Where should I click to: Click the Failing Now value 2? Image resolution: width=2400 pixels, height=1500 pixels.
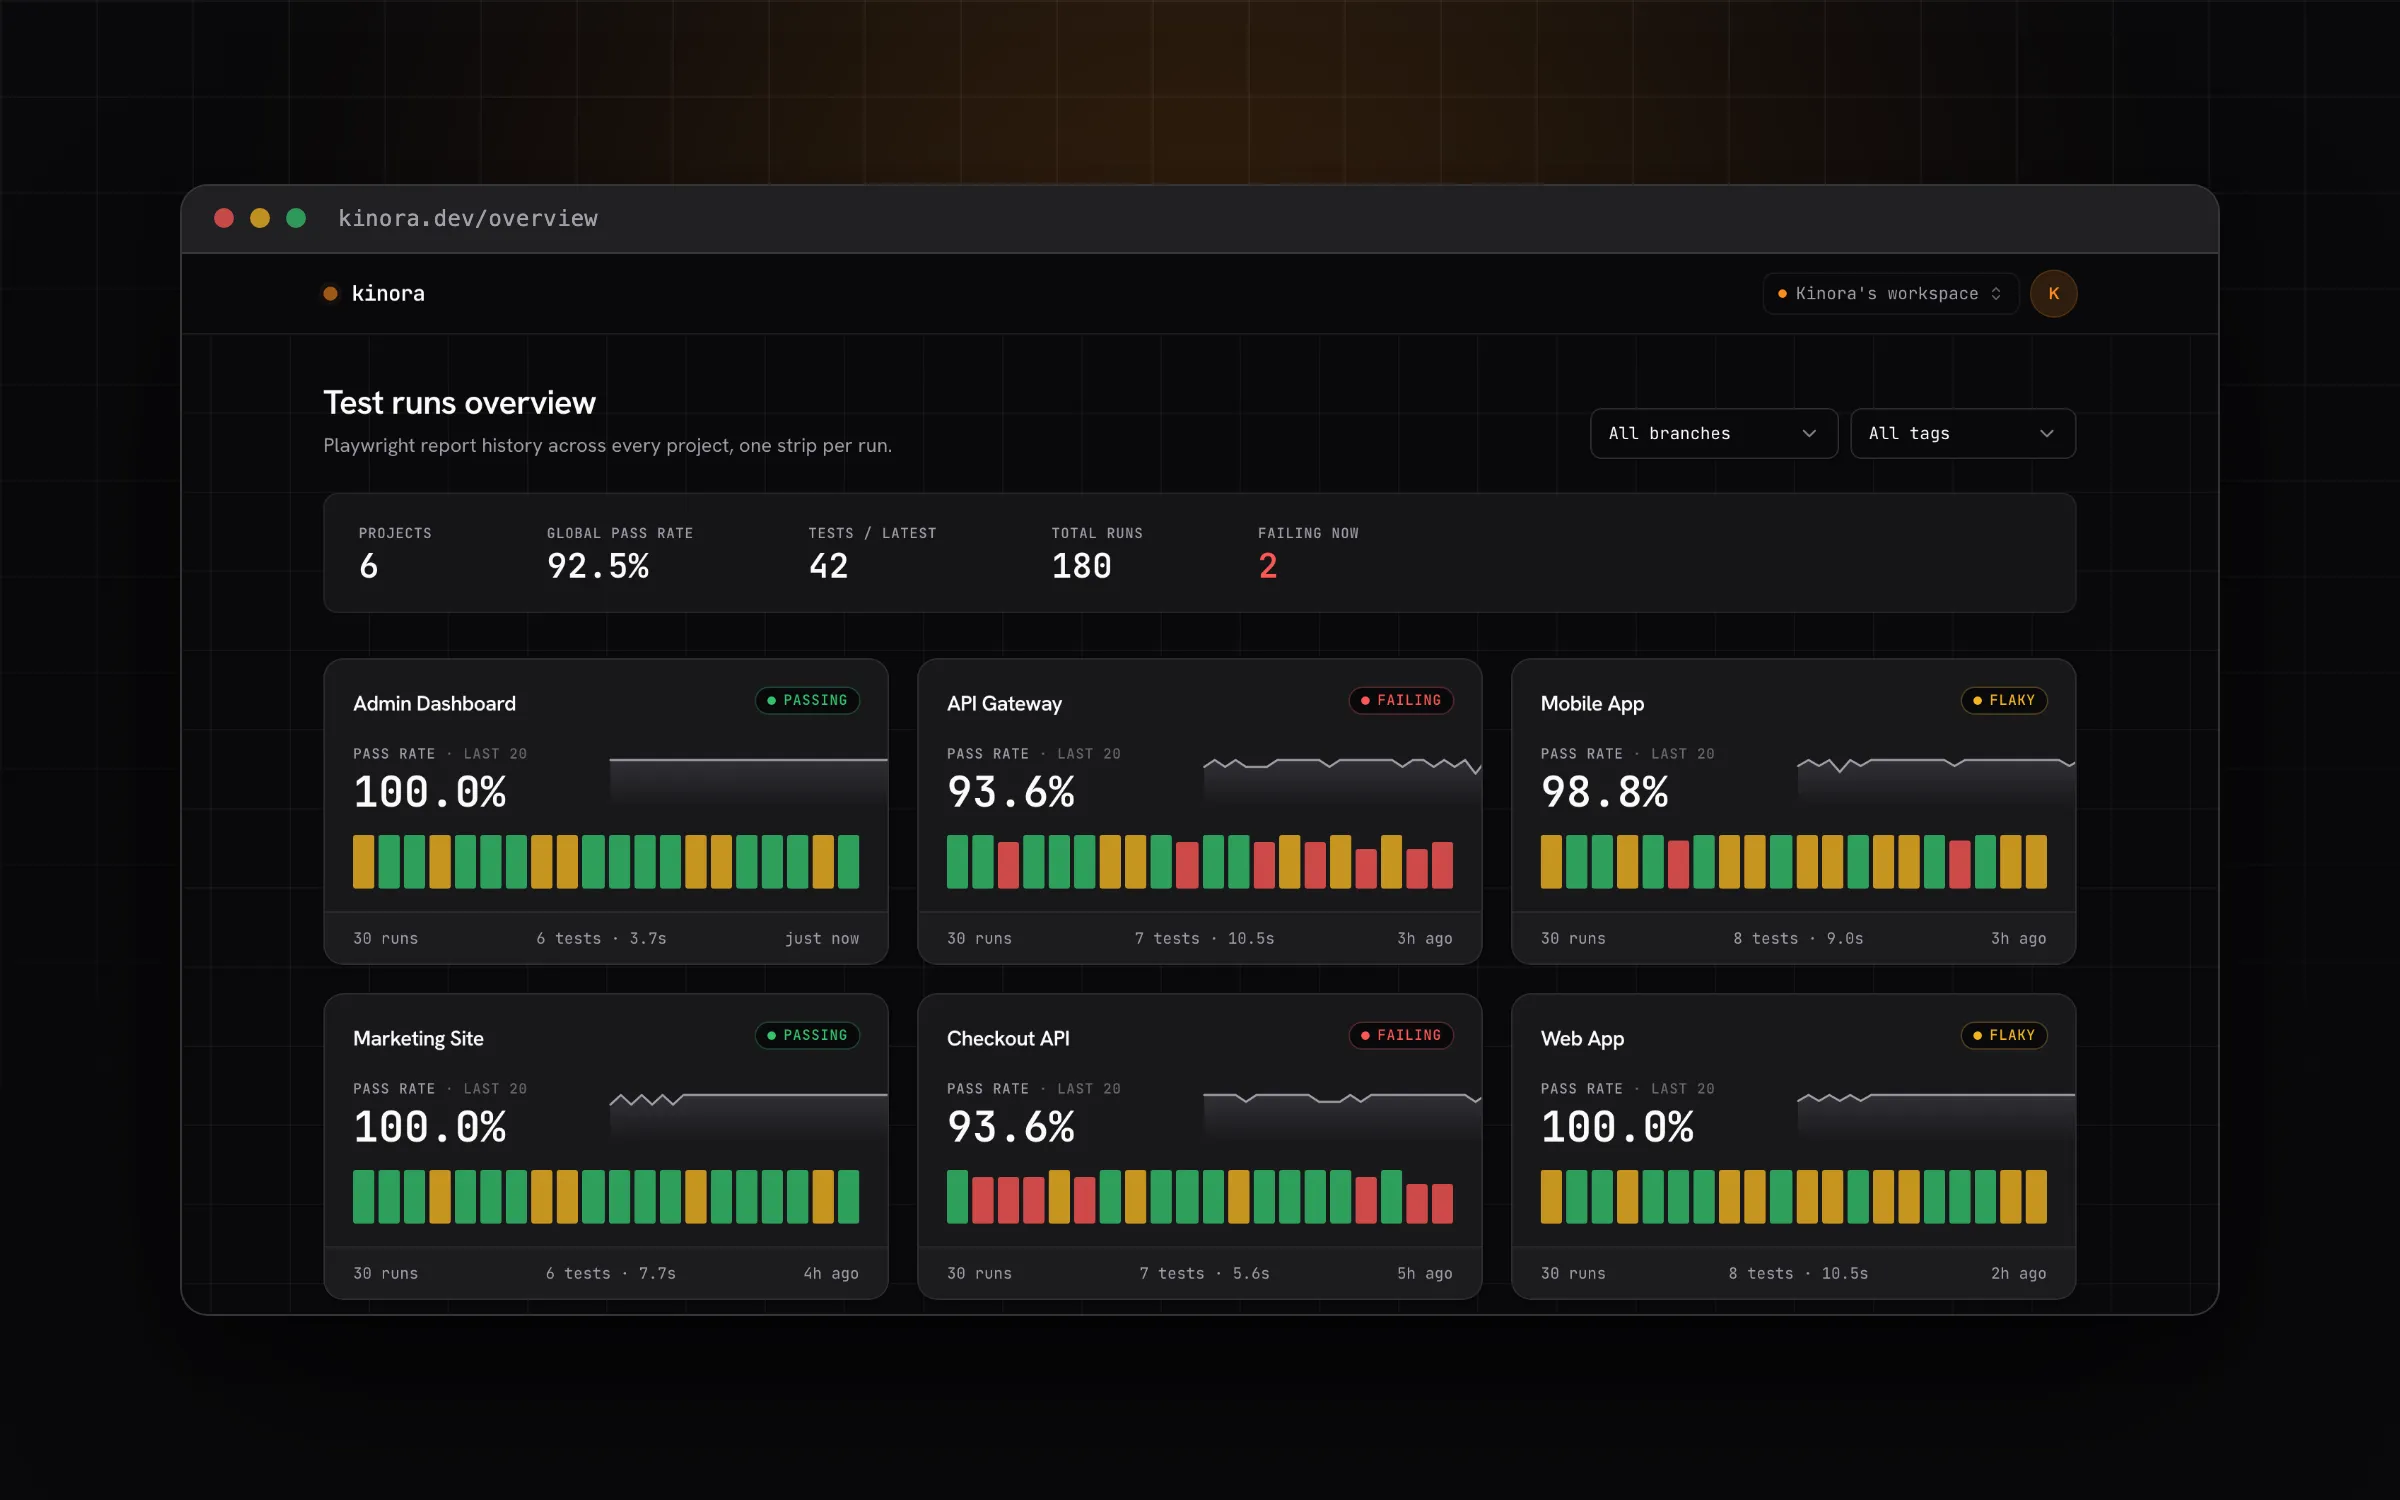(1268, 566)
